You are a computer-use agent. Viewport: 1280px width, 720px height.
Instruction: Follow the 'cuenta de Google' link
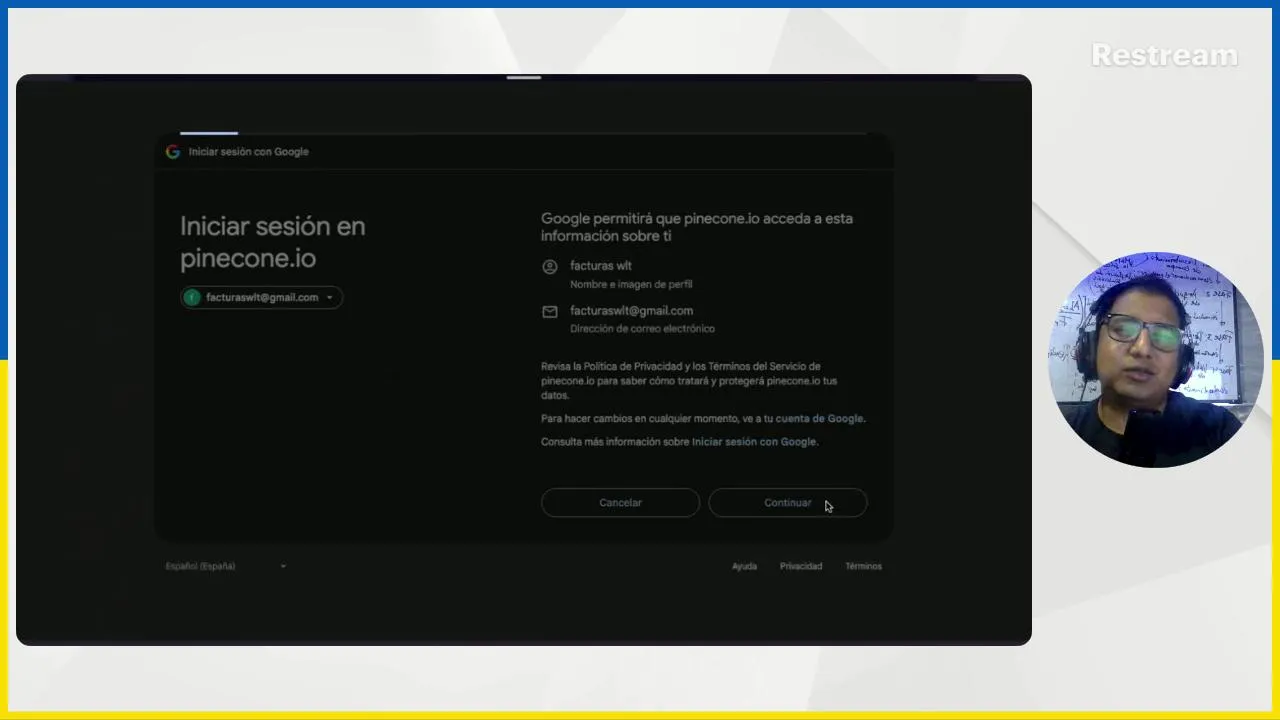pyautogui.click(x=819, y=419)
